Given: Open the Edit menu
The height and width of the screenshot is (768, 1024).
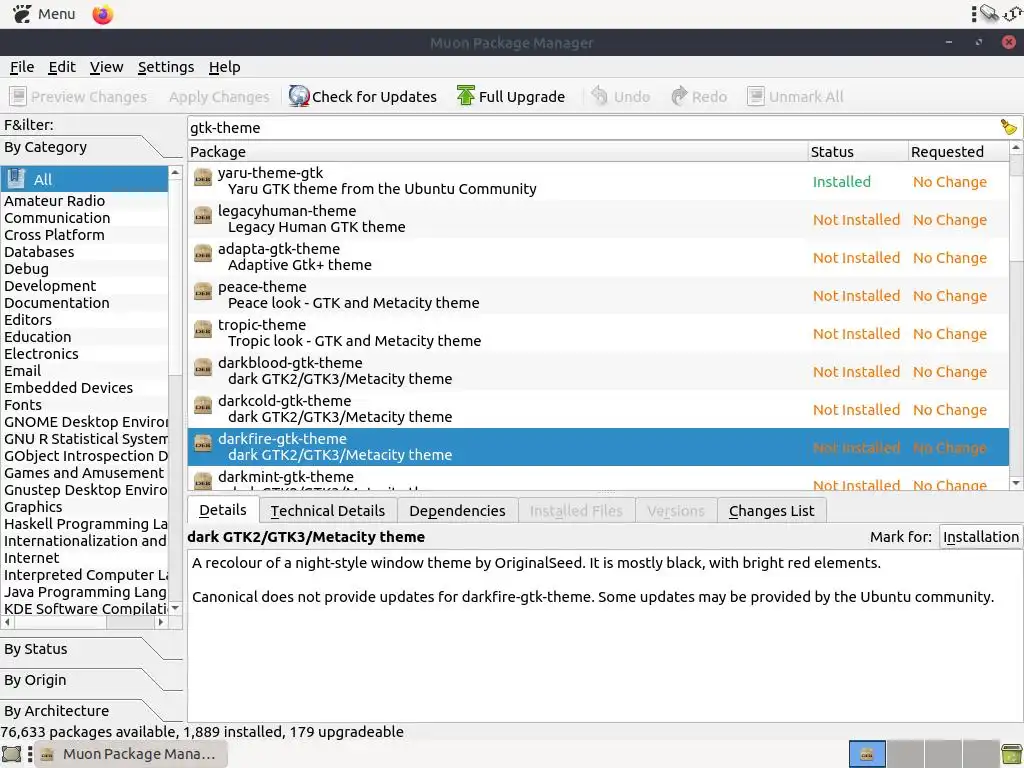Looking at the screenshot, I should click(x=62, y=67).
